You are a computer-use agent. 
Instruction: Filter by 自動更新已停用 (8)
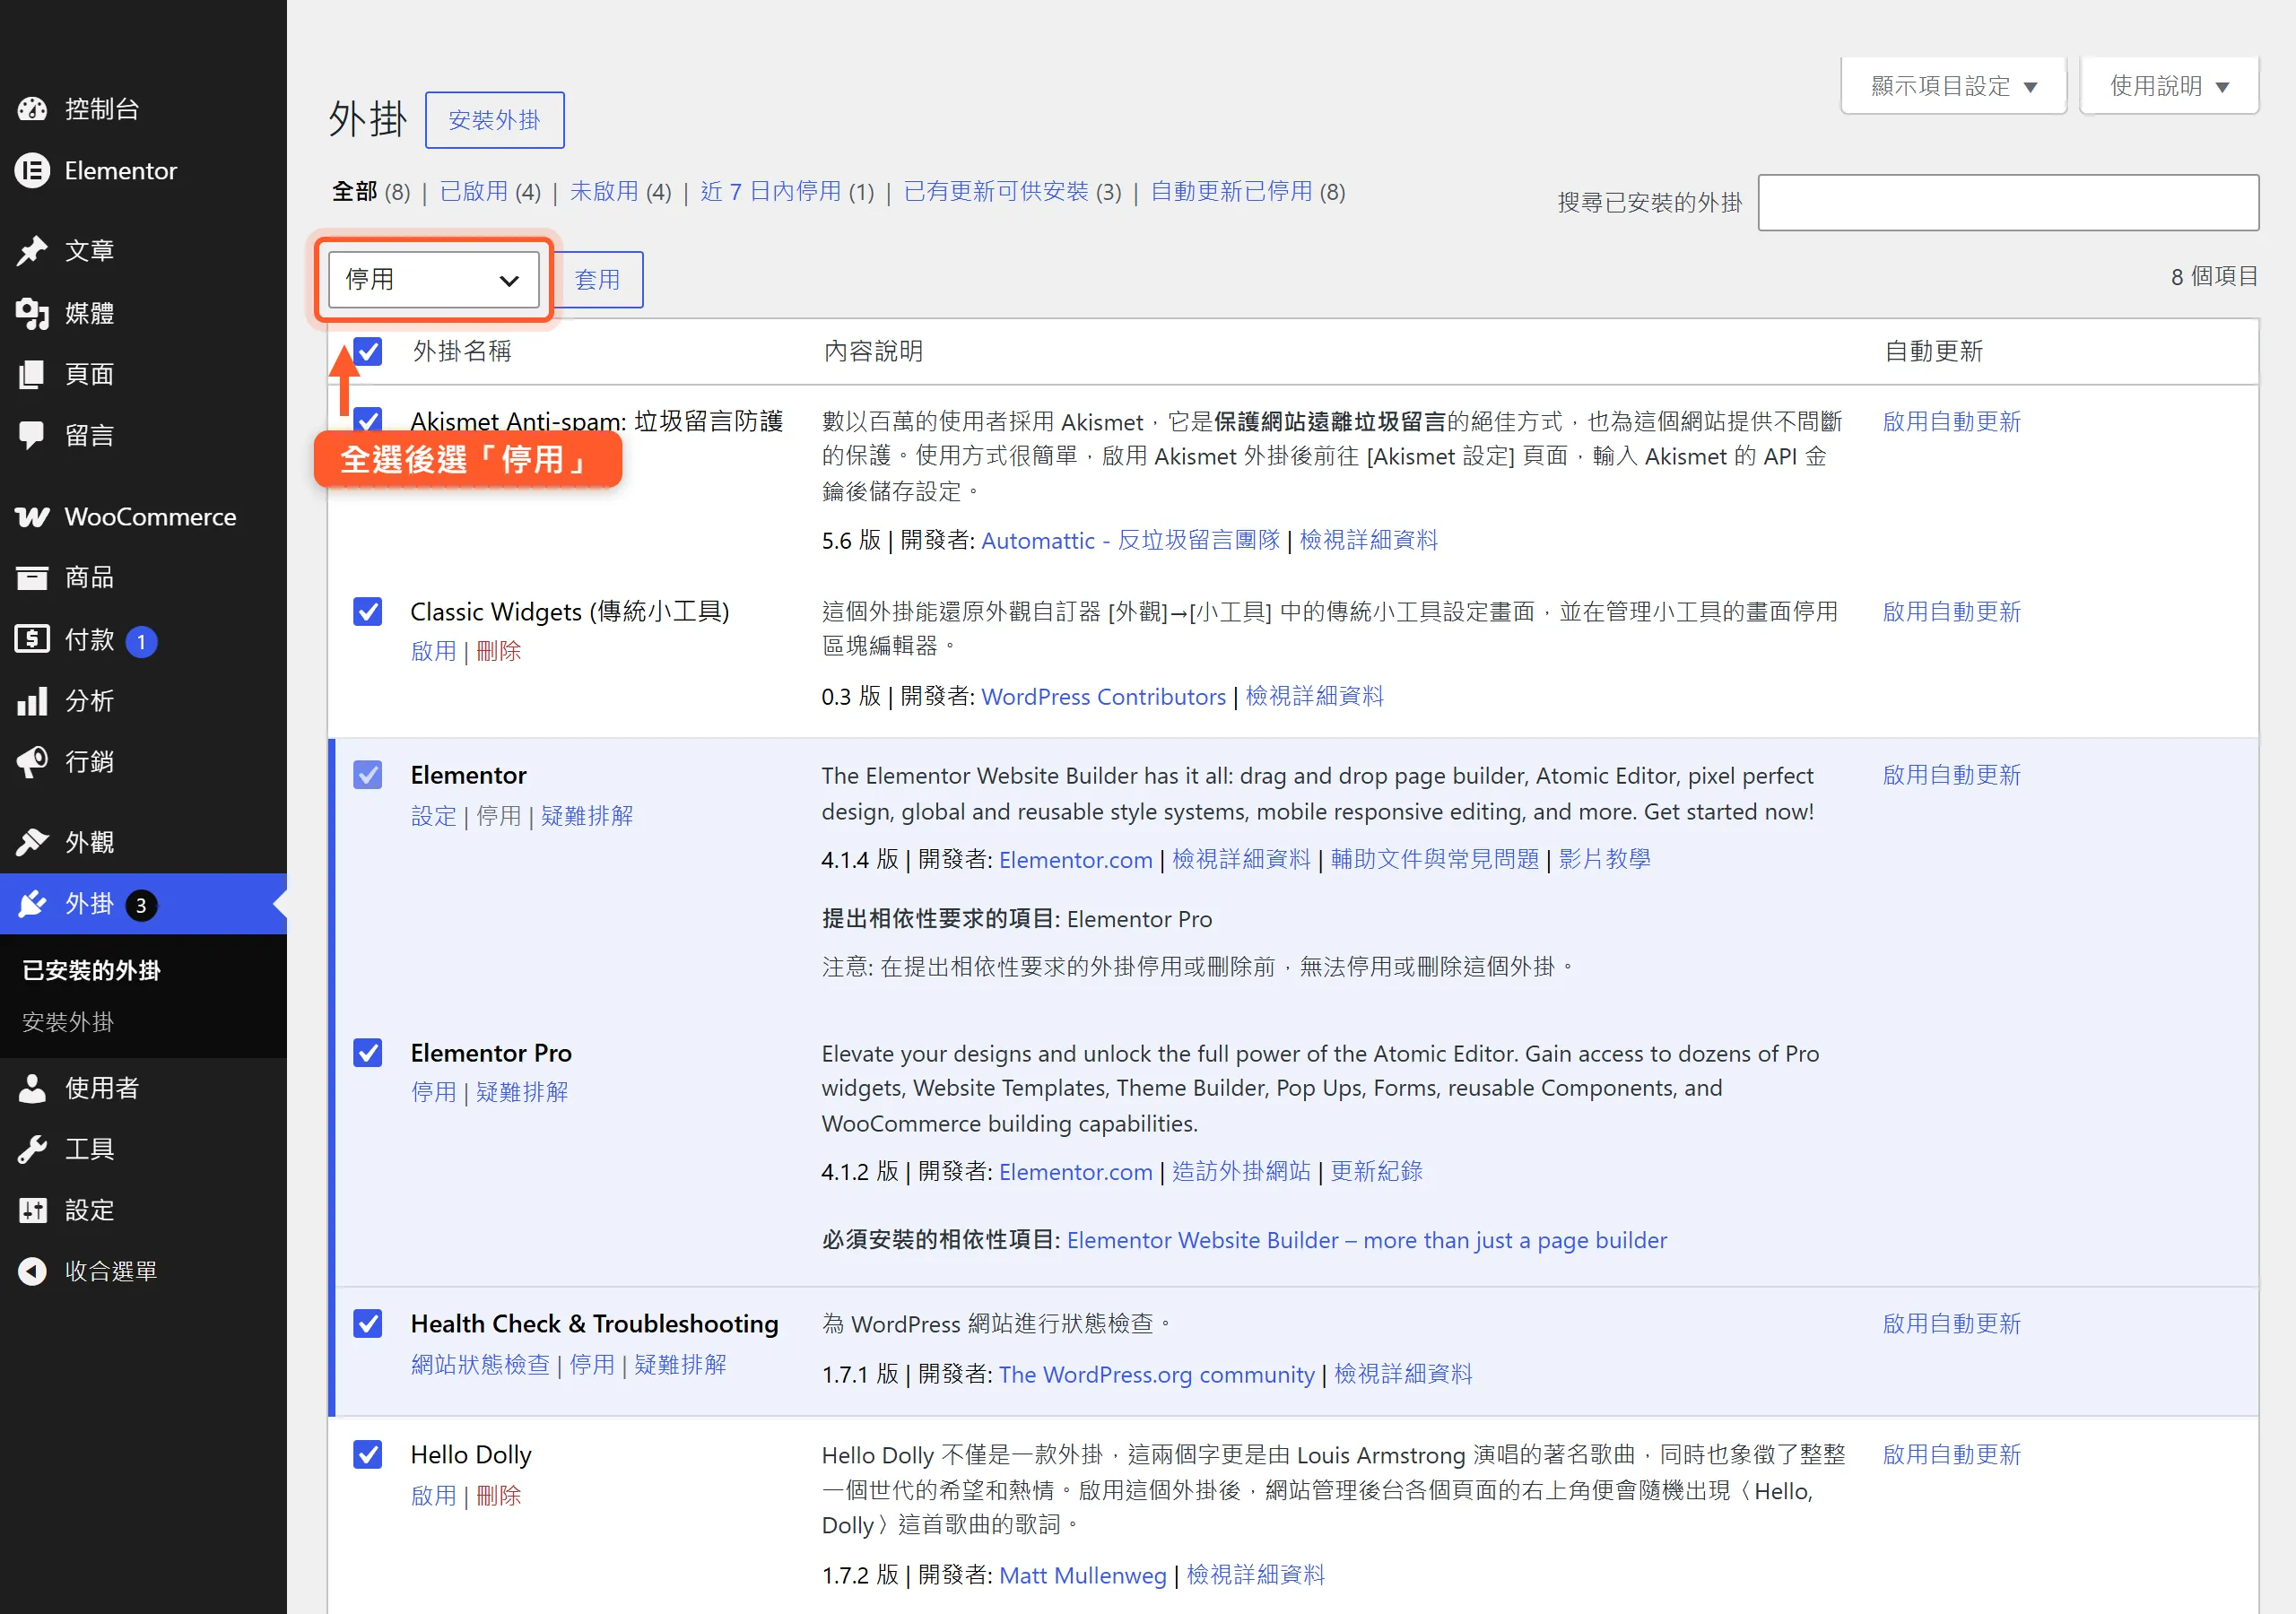[1248, 191]
